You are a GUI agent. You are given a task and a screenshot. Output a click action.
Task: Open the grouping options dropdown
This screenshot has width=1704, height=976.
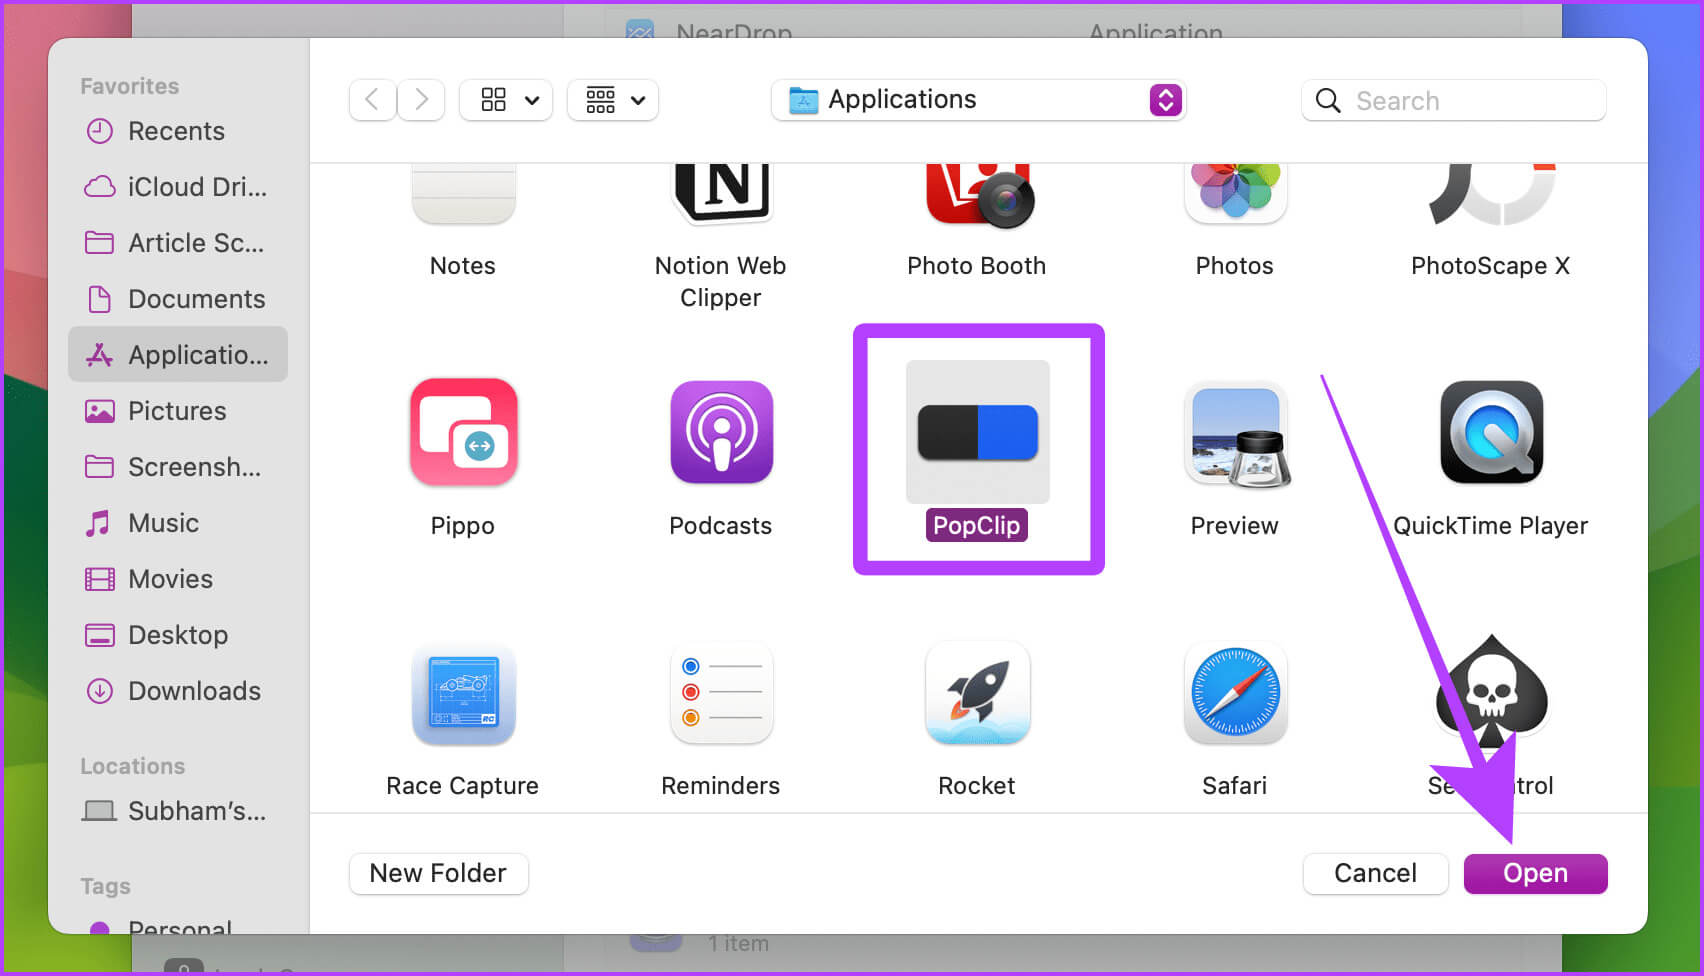(613, 100)
